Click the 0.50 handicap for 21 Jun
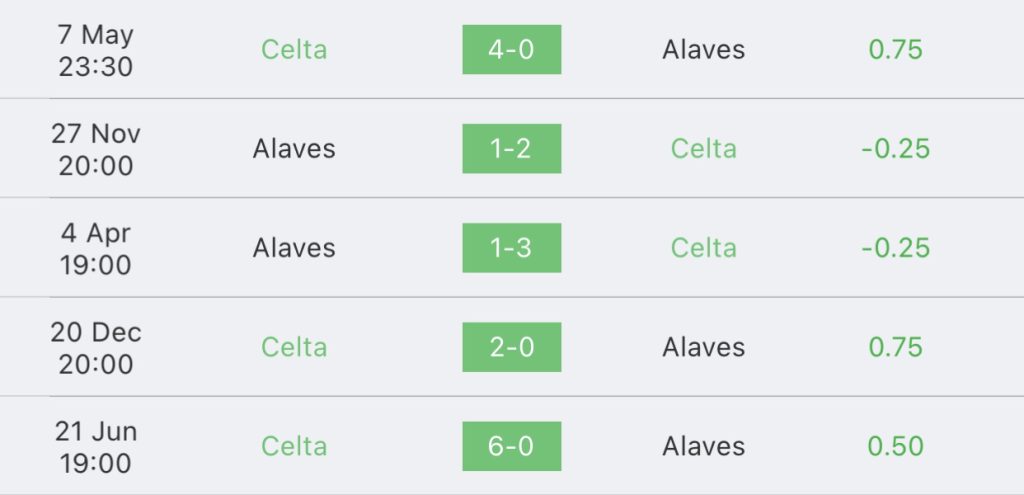 click(895, 446)
